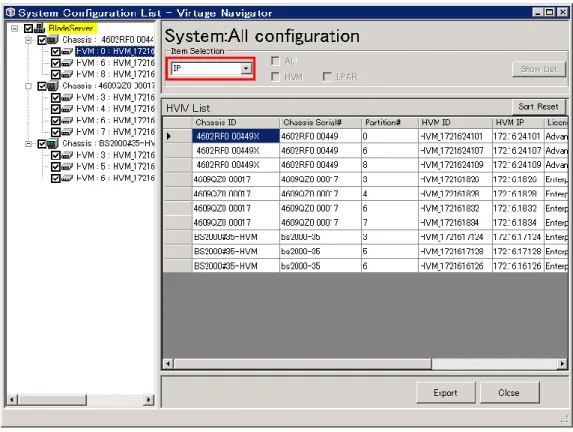Click the BladeServer root network icon
573x432 pixels.
pos(39,28)
